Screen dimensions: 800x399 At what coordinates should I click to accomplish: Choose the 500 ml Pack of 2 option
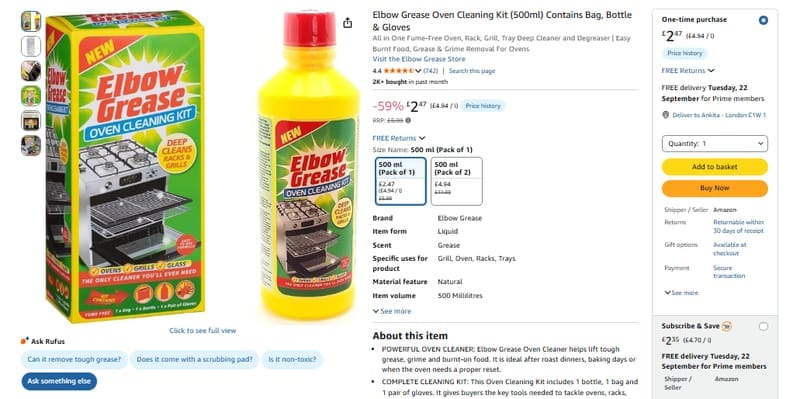pyautogui.click(x=456, y=181)
